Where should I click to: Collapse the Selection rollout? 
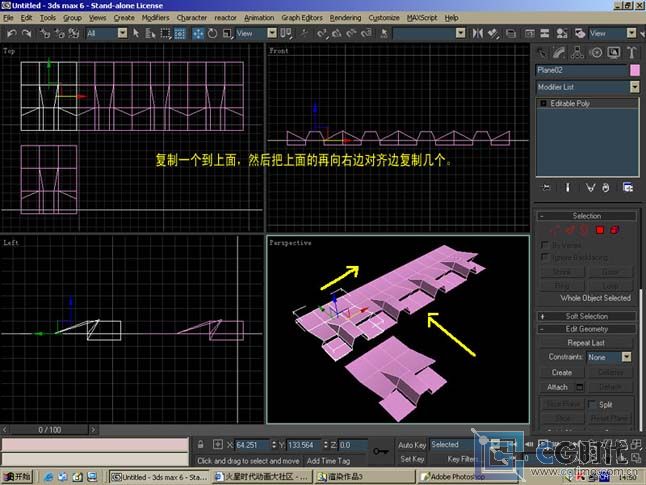click(587, 216)
